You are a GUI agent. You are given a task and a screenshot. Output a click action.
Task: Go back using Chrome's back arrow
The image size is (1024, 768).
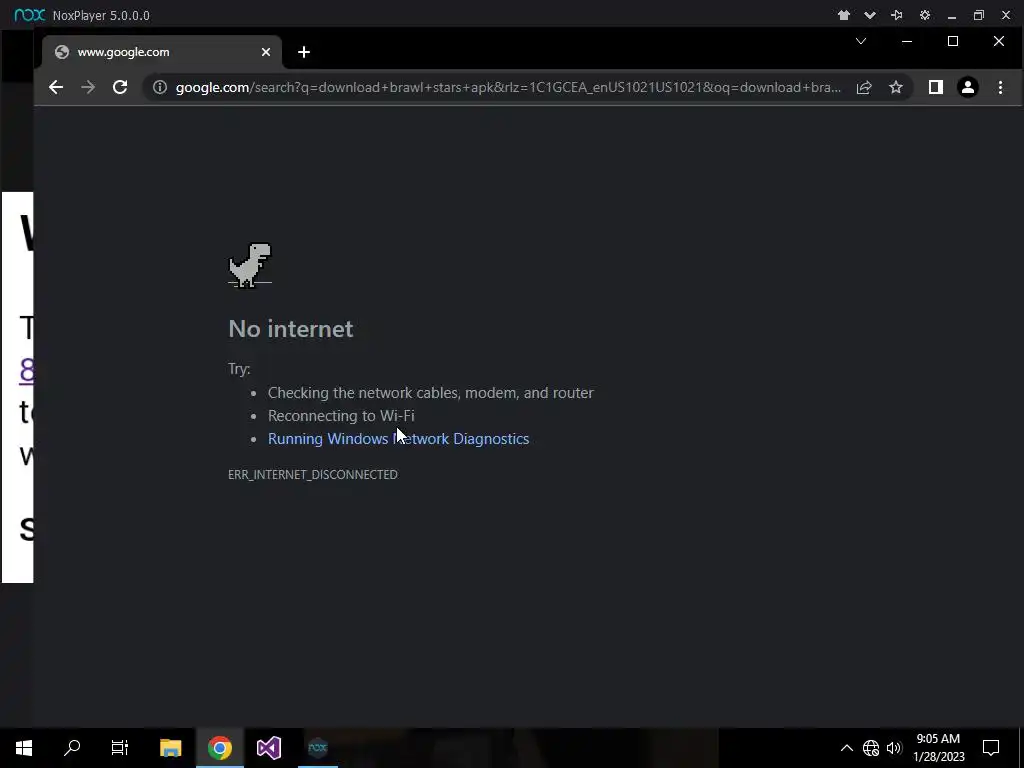(x=56, y=88)
